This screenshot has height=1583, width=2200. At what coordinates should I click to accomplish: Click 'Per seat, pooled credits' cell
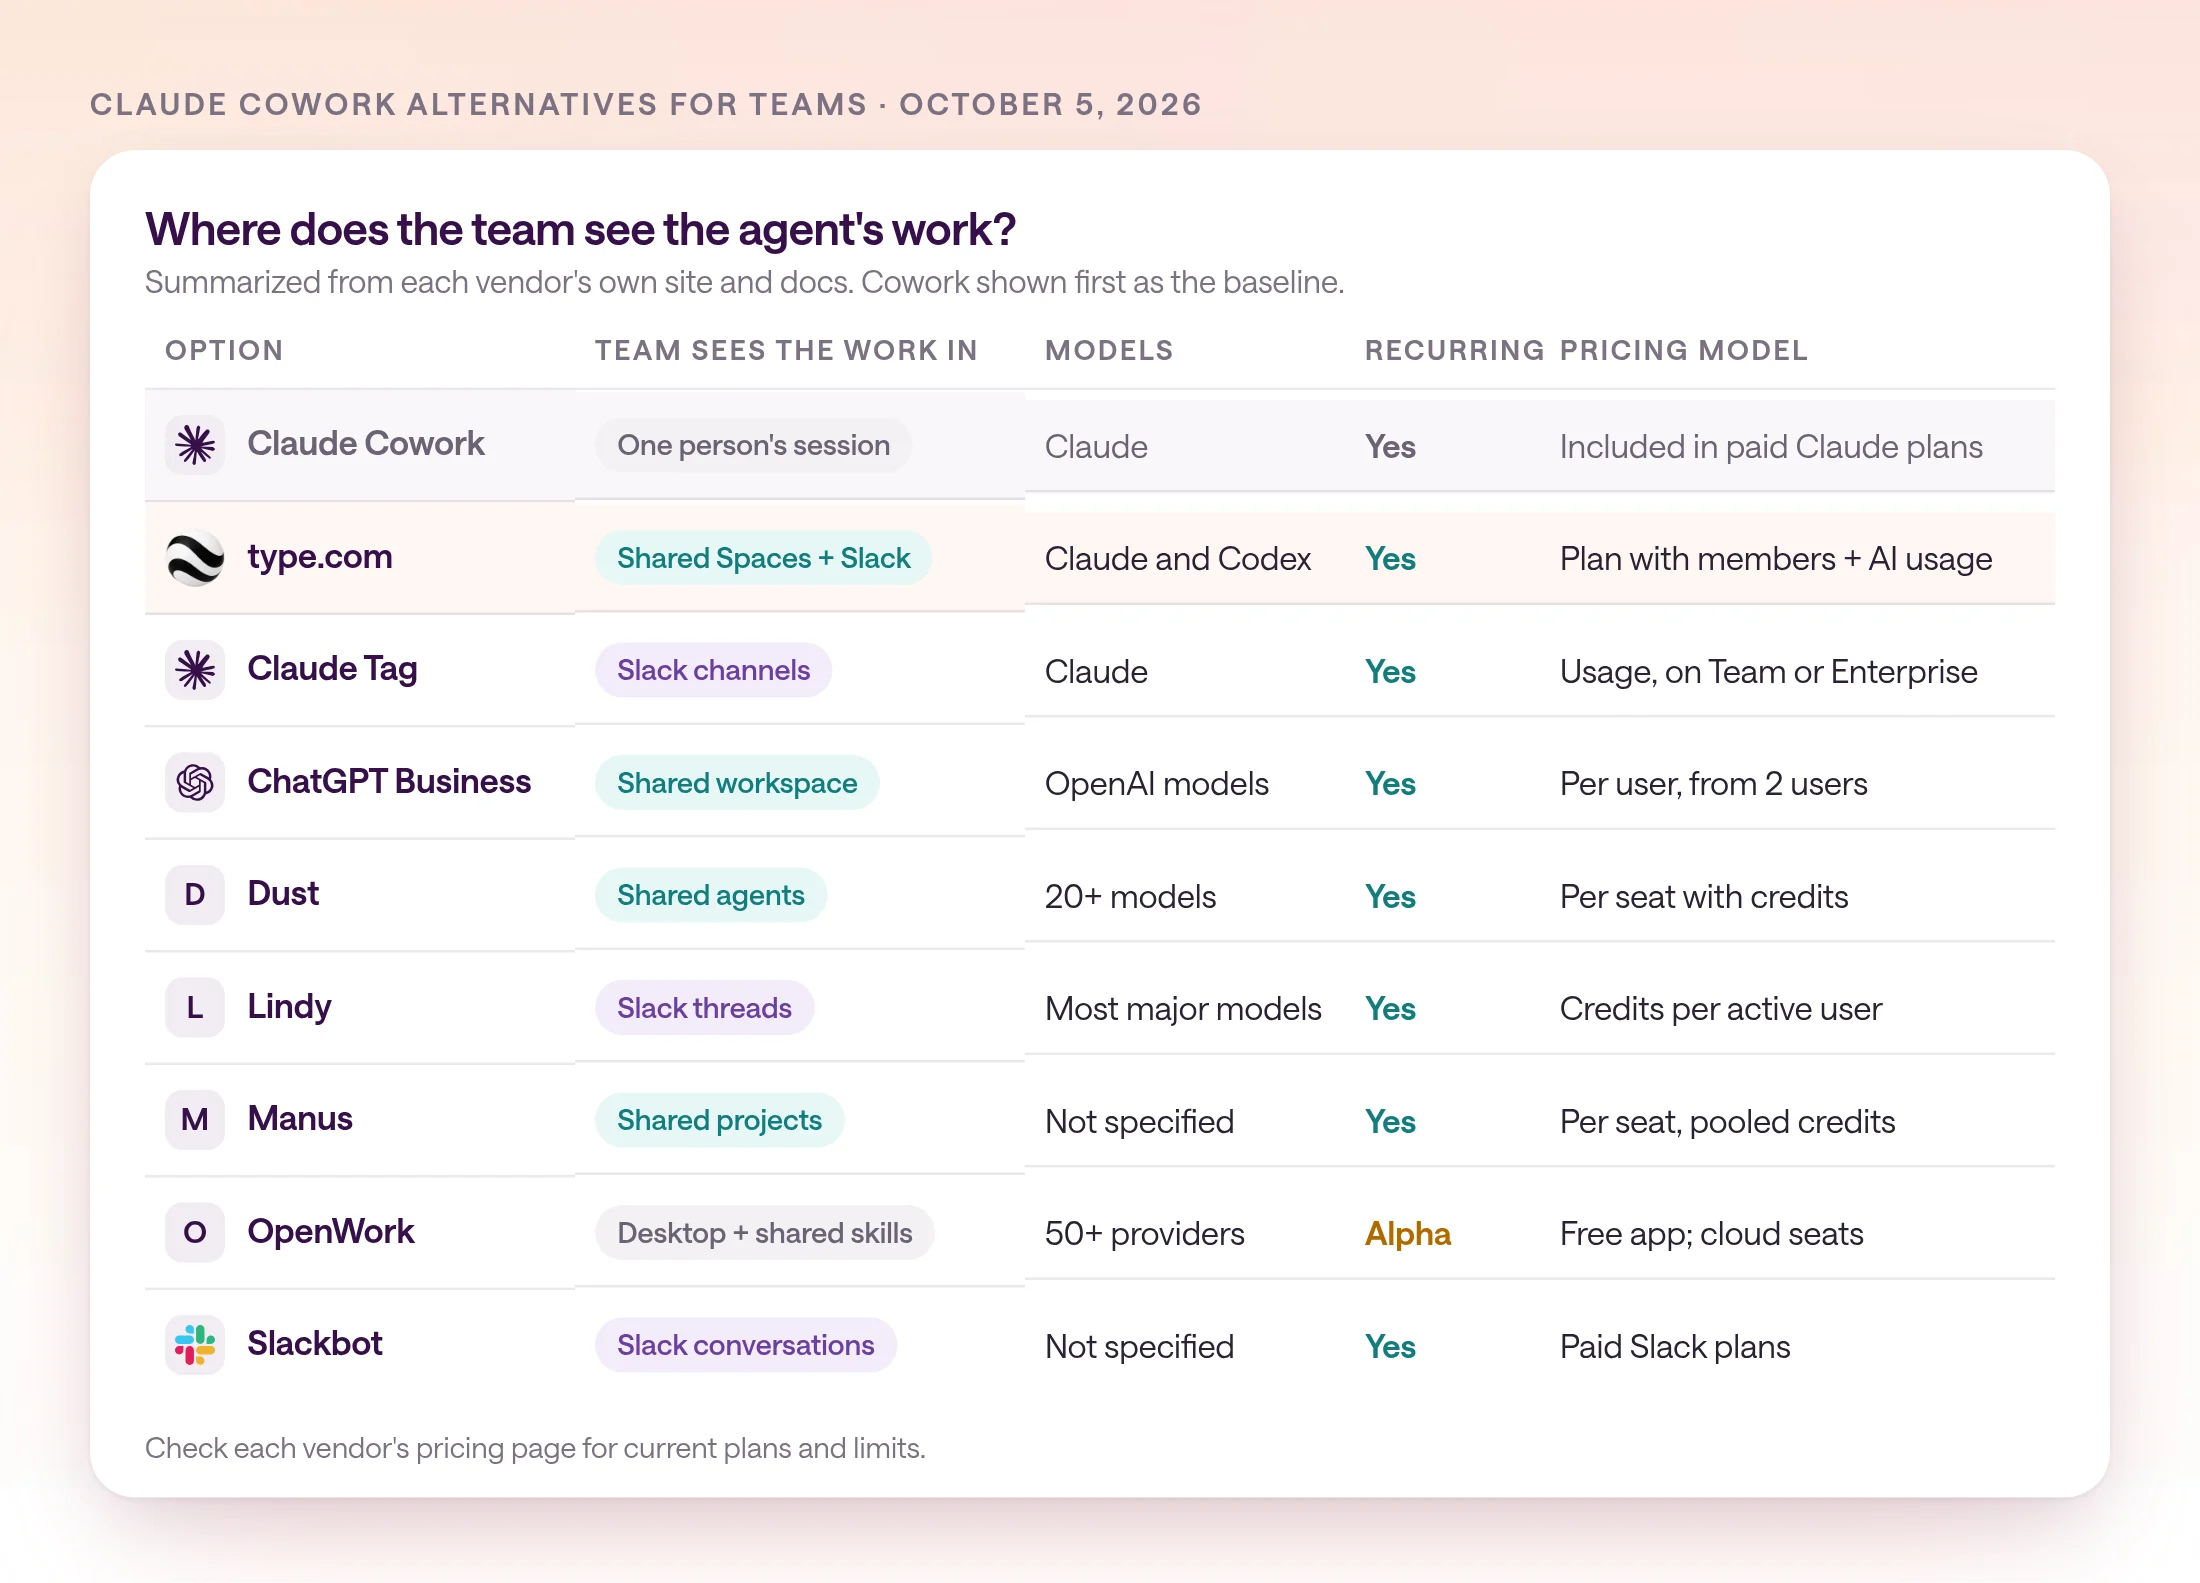pyautogui.click(x=1728, y=1121)
